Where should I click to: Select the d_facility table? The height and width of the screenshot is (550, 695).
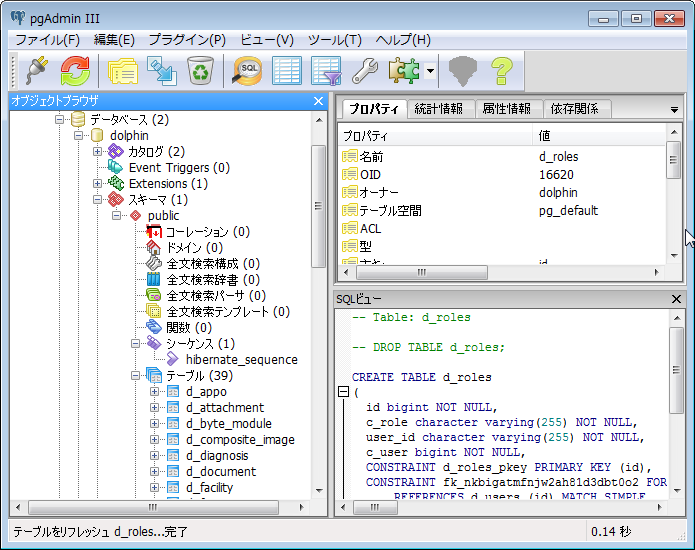209,488
